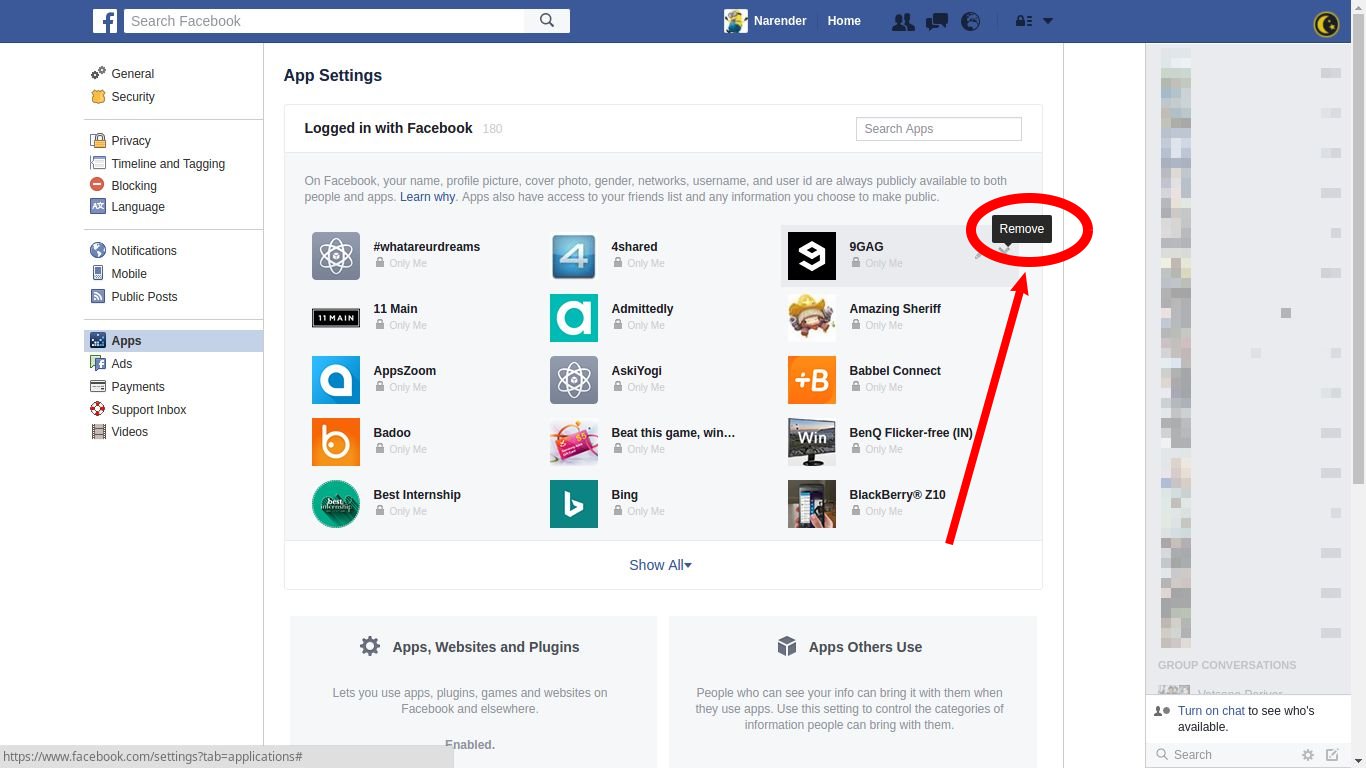
Task: Go to Security settings
Action: [133, 97]
